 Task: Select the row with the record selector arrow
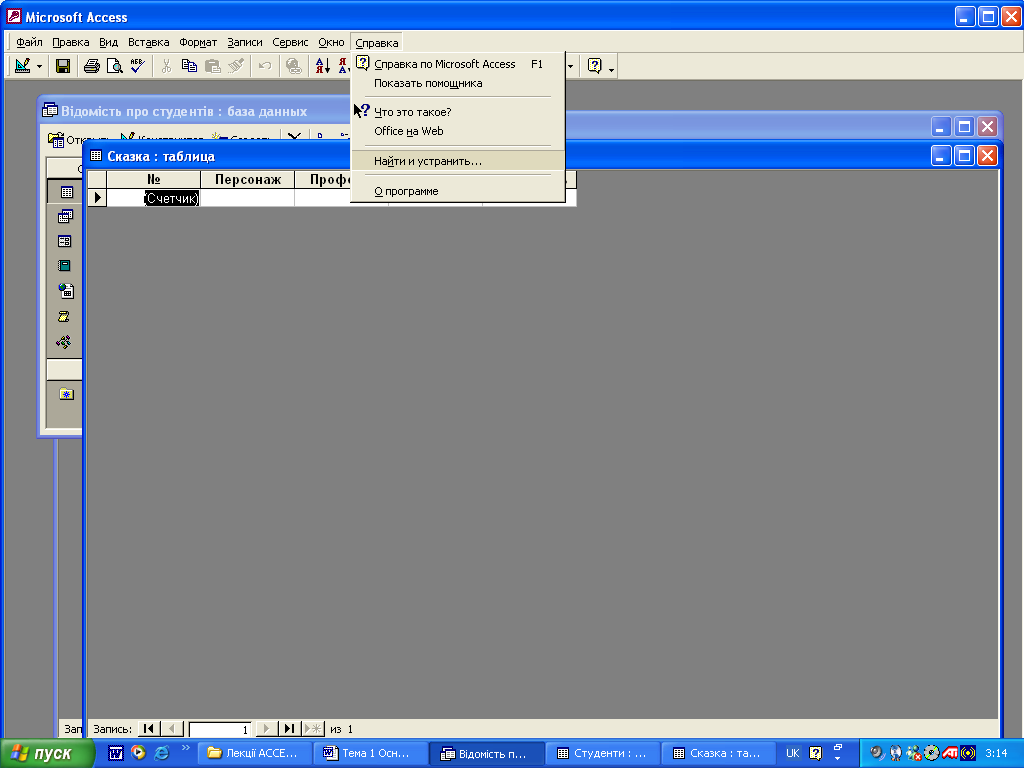(x=97, y=197)
